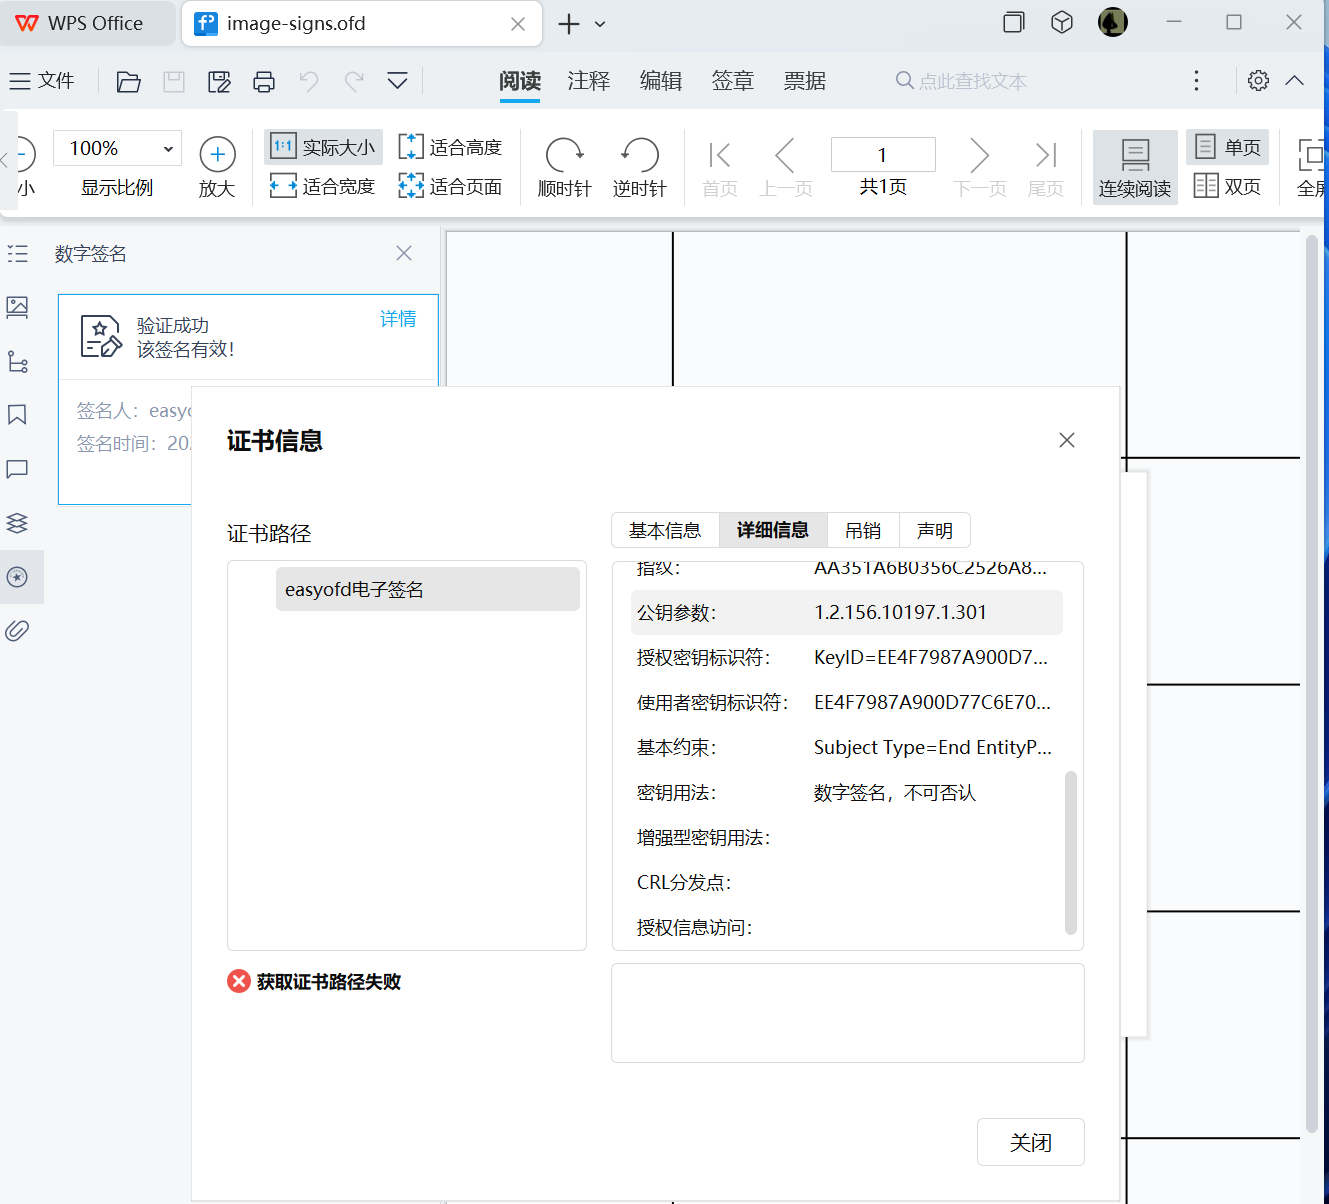Select the easyofd电子签名 certificate entry

click(427, 589)
